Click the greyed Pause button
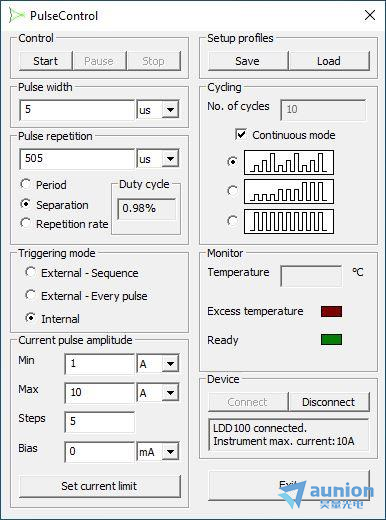 pos(99,61)
